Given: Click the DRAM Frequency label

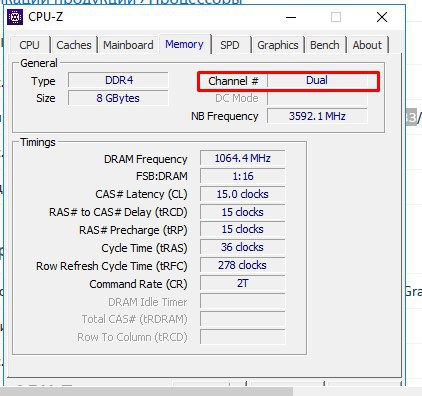Looking at the screenshot, I should click(x=146, y=159).
